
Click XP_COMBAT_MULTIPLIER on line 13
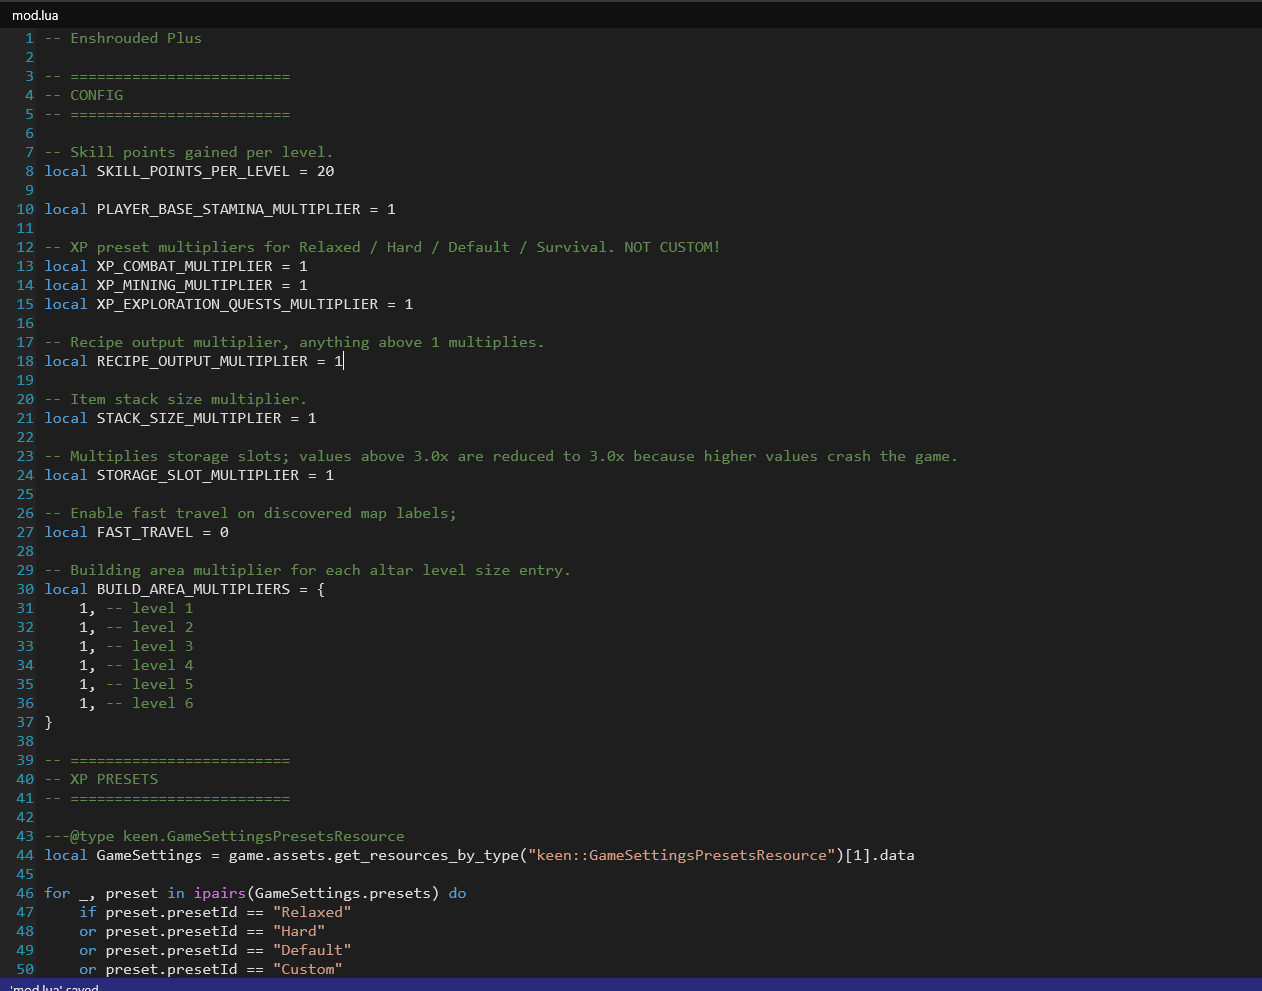click(184, 266)
